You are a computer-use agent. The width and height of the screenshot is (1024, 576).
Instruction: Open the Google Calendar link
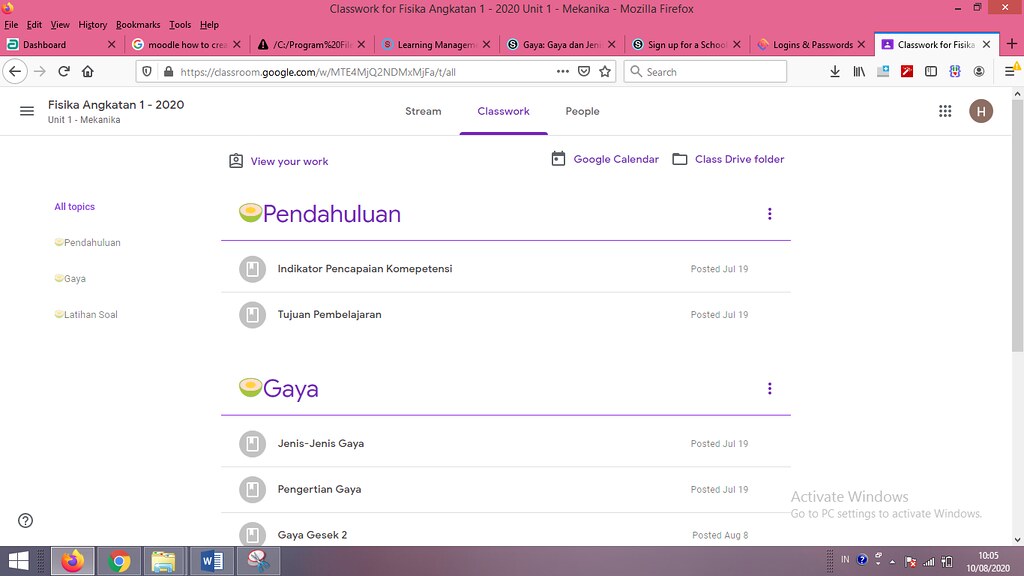pyautogui.click(x=605, y=159)
